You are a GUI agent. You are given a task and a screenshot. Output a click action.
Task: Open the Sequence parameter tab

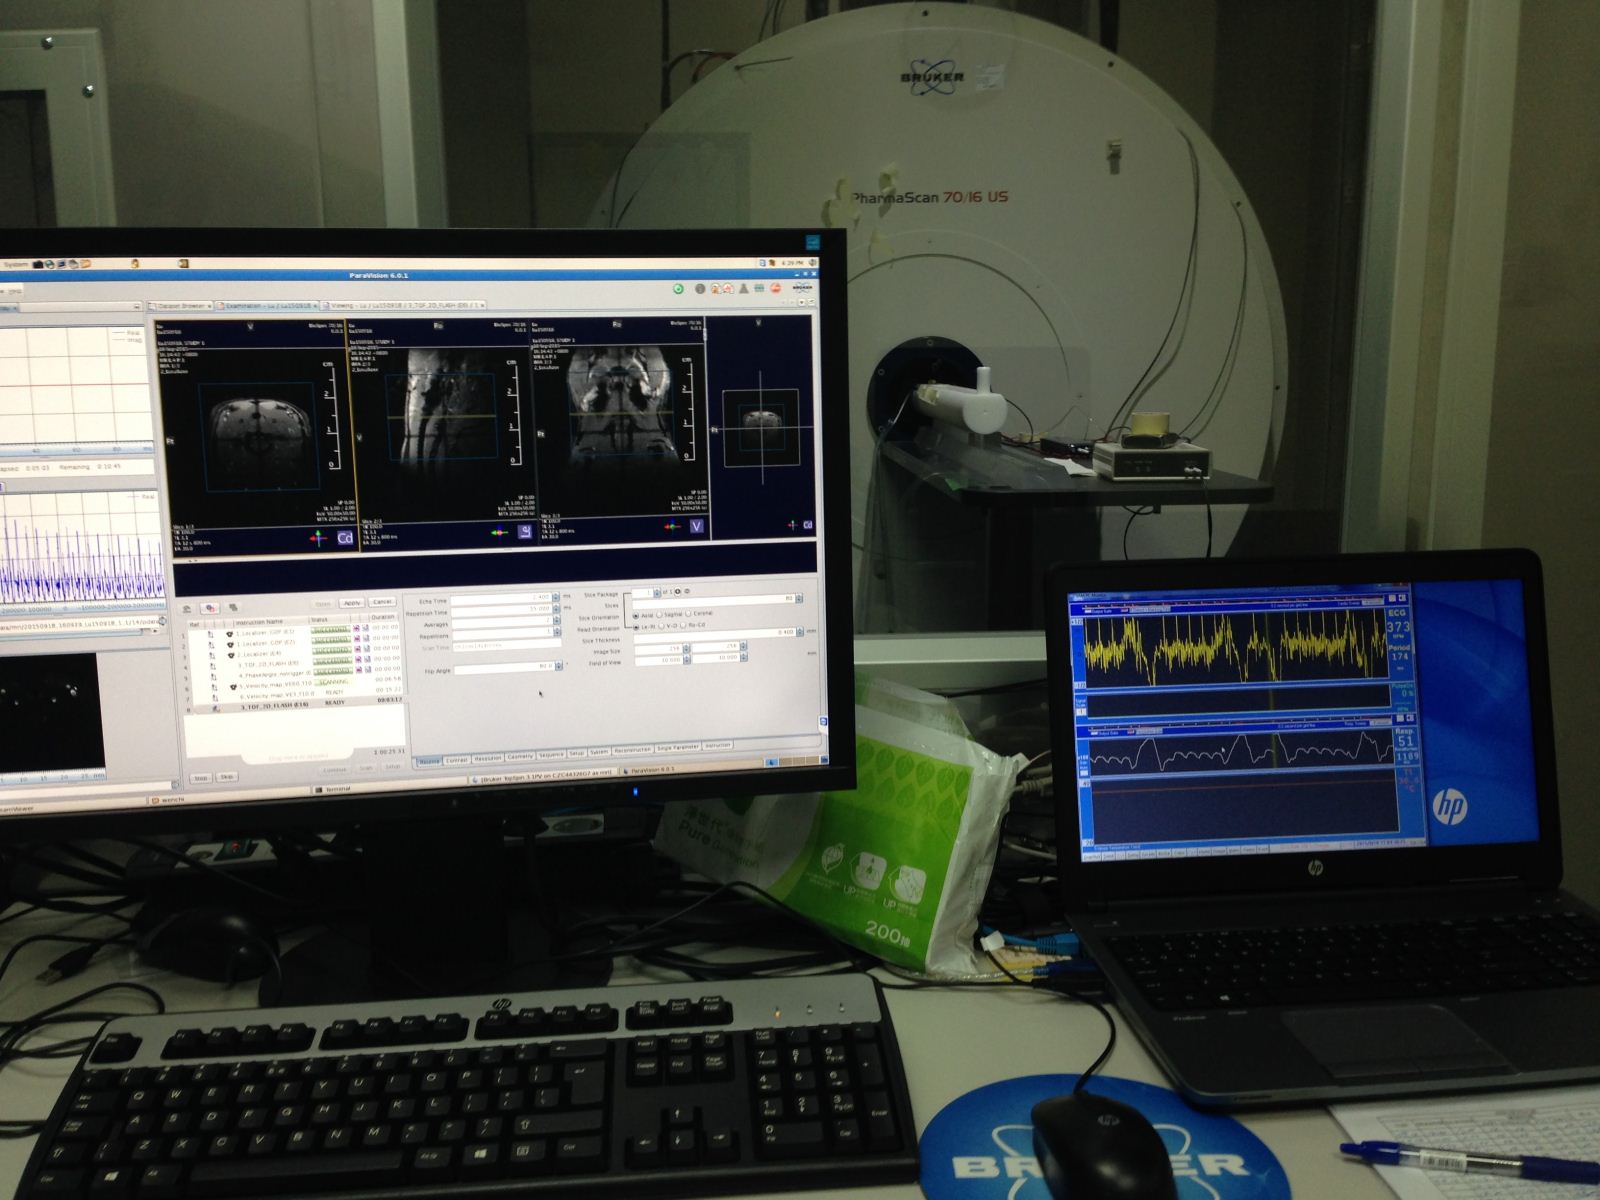coord(551,755)
